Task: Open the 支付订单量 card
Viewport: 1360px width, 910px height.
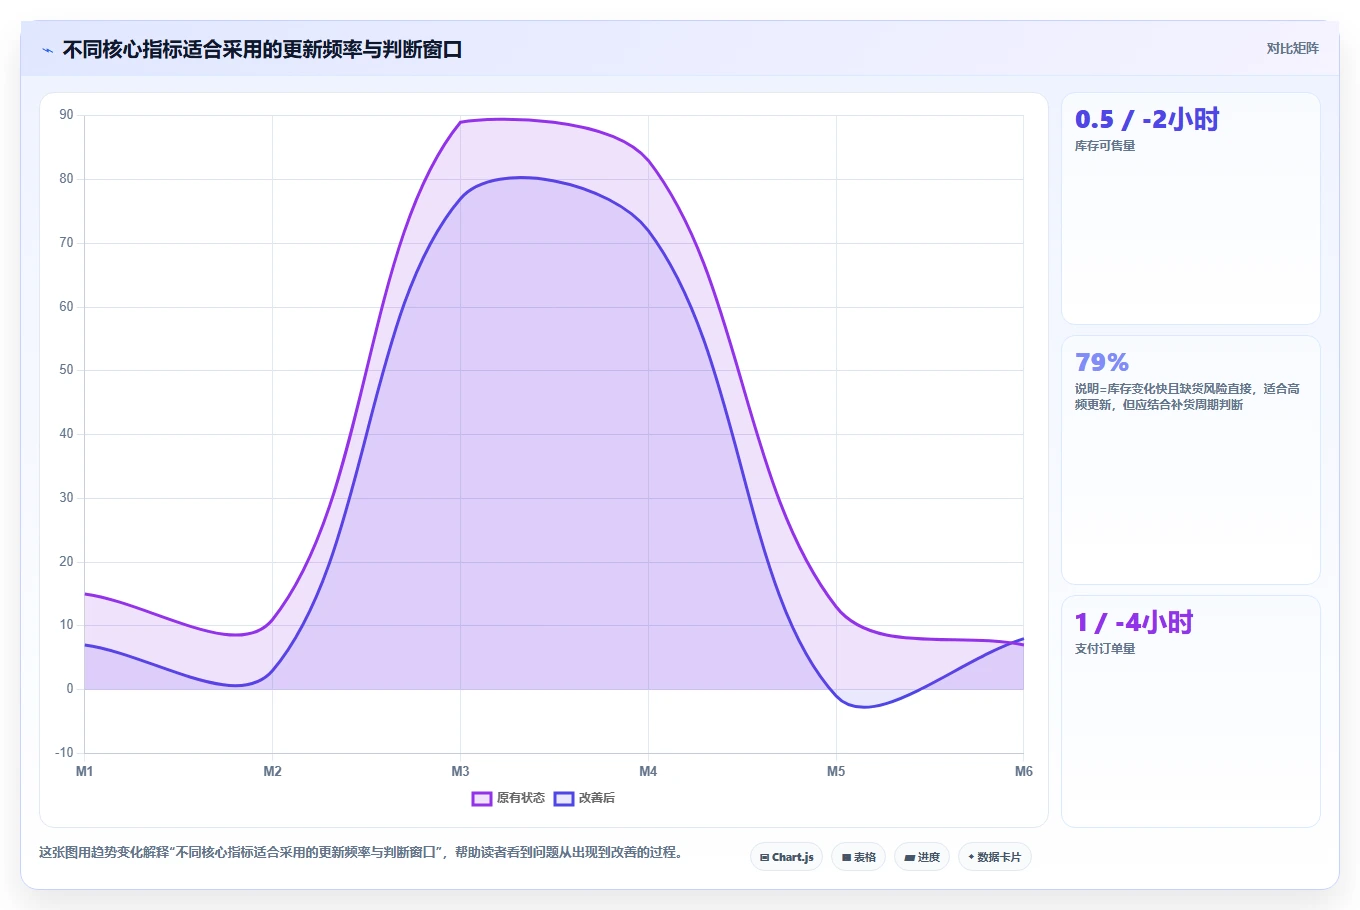Action: [1191, 712]
